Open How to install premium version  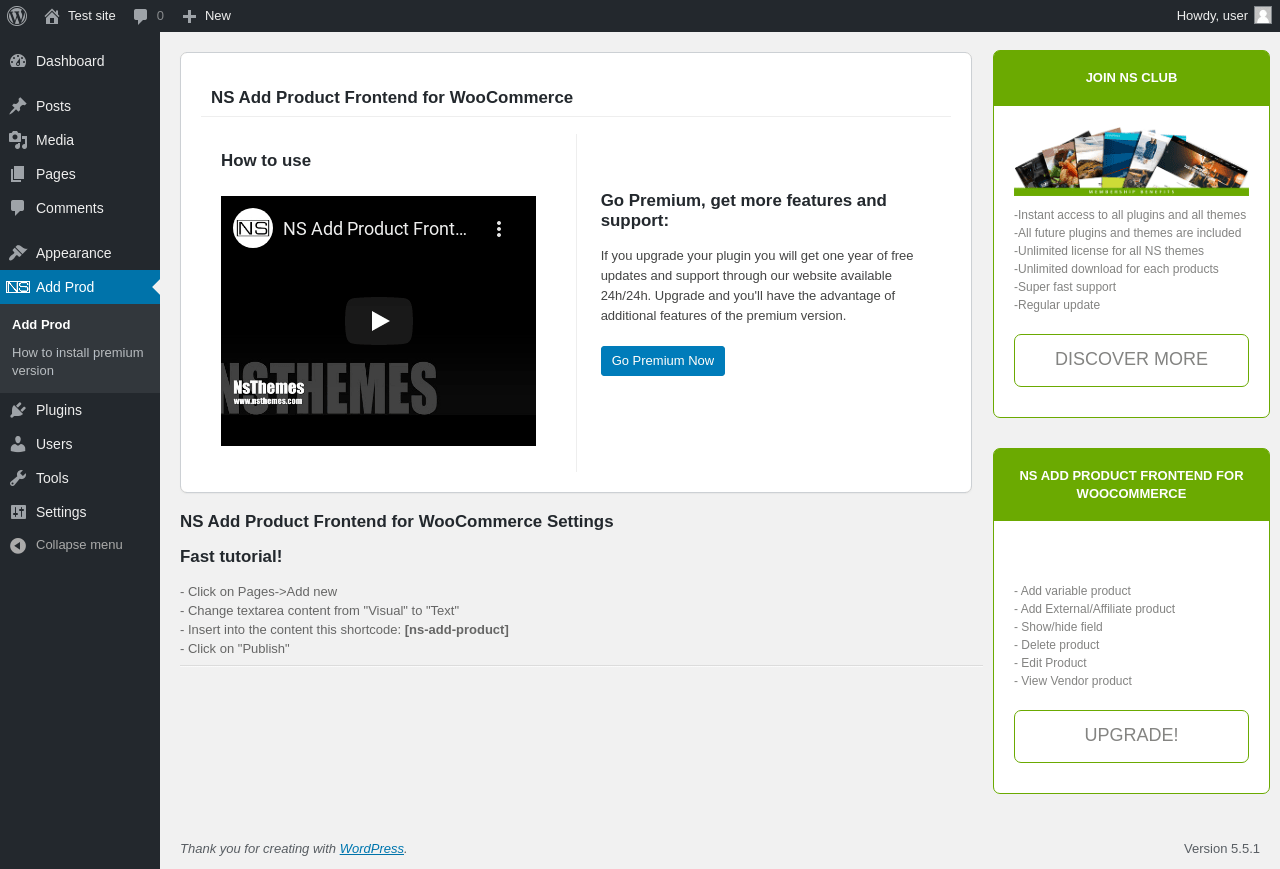(x=78, y=361)
